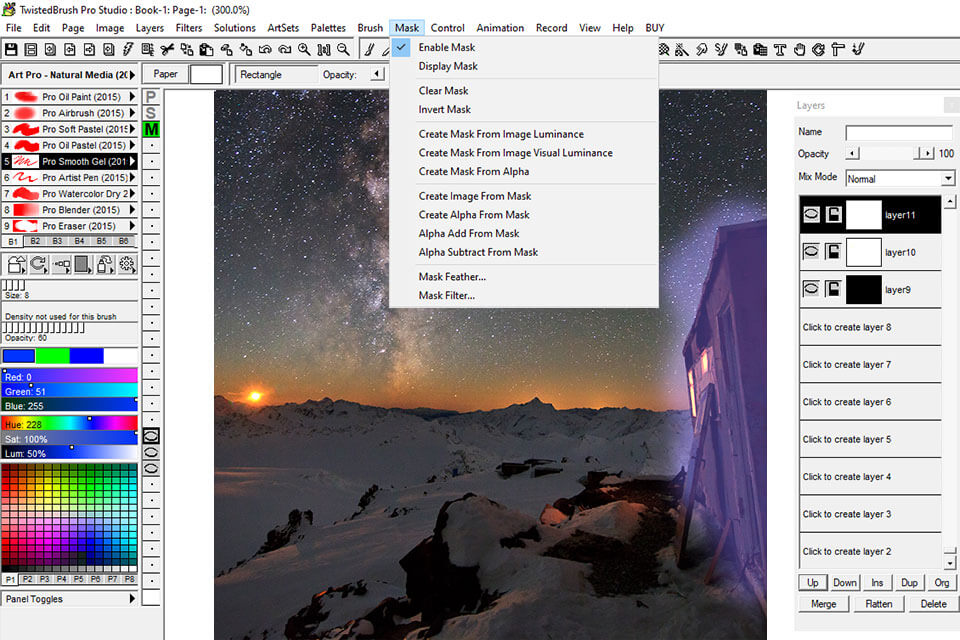Click the gray rectangle brush option icon
This screenshot has width=960, height=640.
83,265
